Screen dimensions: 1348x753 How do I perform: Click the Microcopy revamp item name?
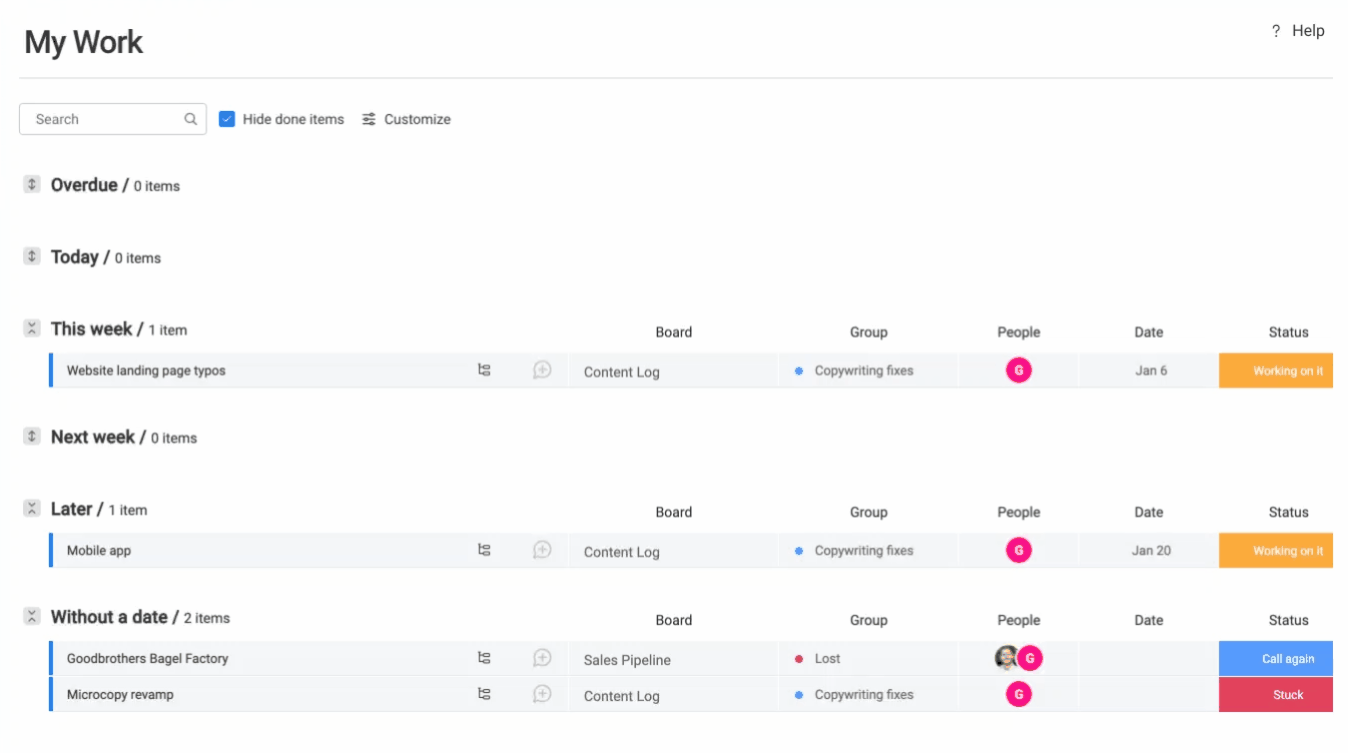(x=120, y=694)
